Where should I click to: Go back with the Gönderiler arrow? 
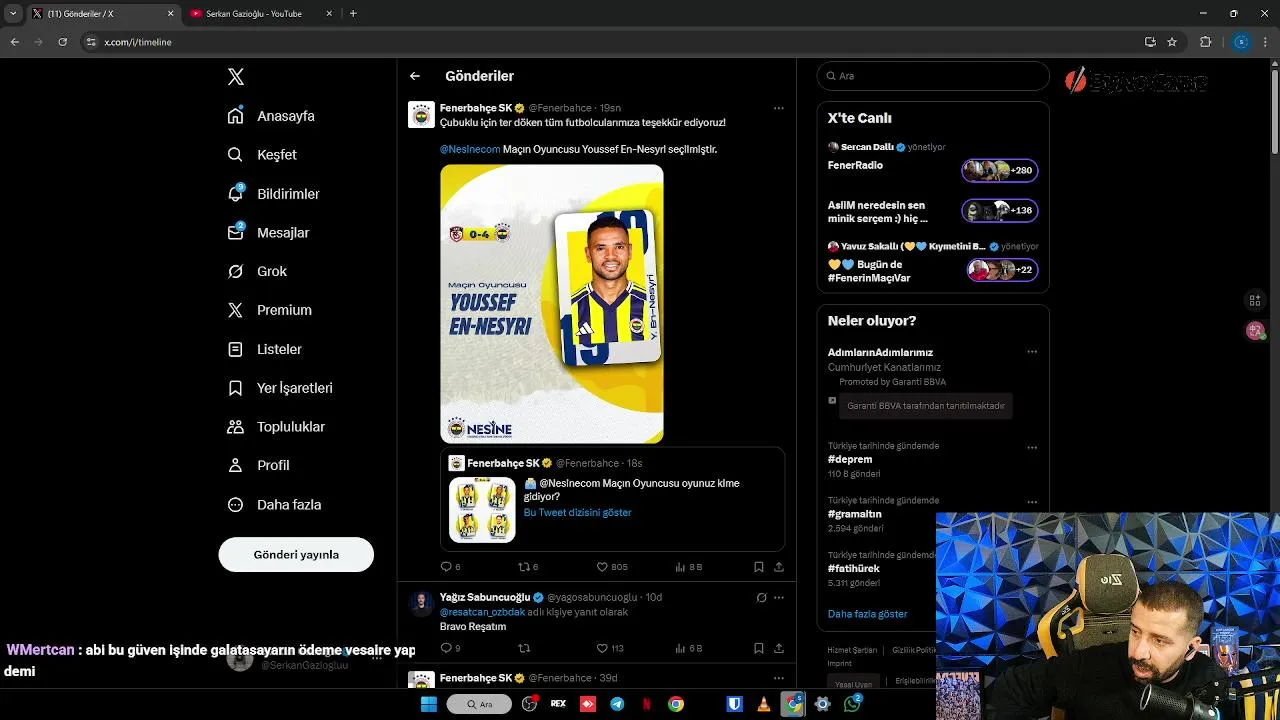point(415,76)
